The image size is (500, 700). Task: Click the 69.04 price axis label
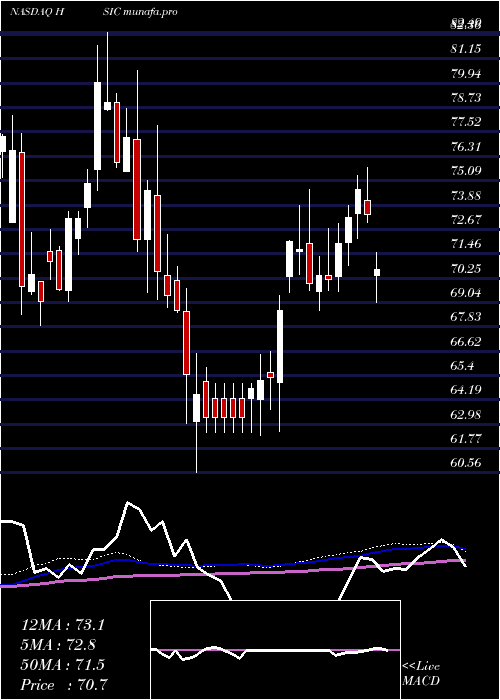coord(466,292)
